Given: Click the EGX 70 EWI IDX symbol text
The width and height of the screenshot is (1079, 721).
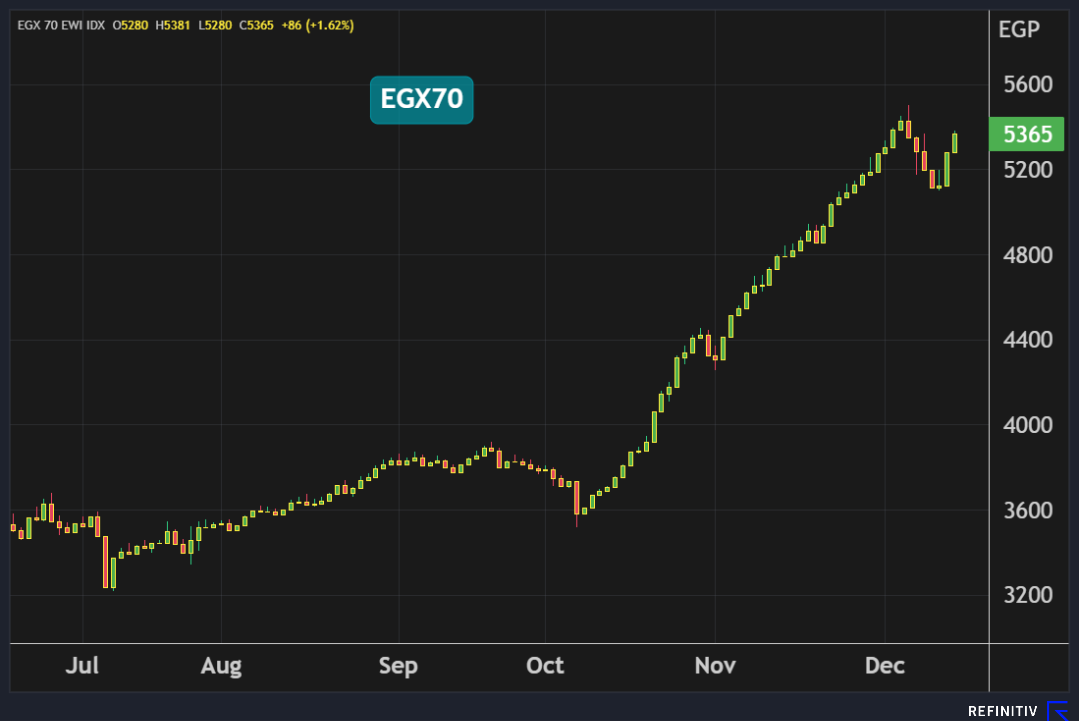Looking at the screenshot, I should point(62,25).
